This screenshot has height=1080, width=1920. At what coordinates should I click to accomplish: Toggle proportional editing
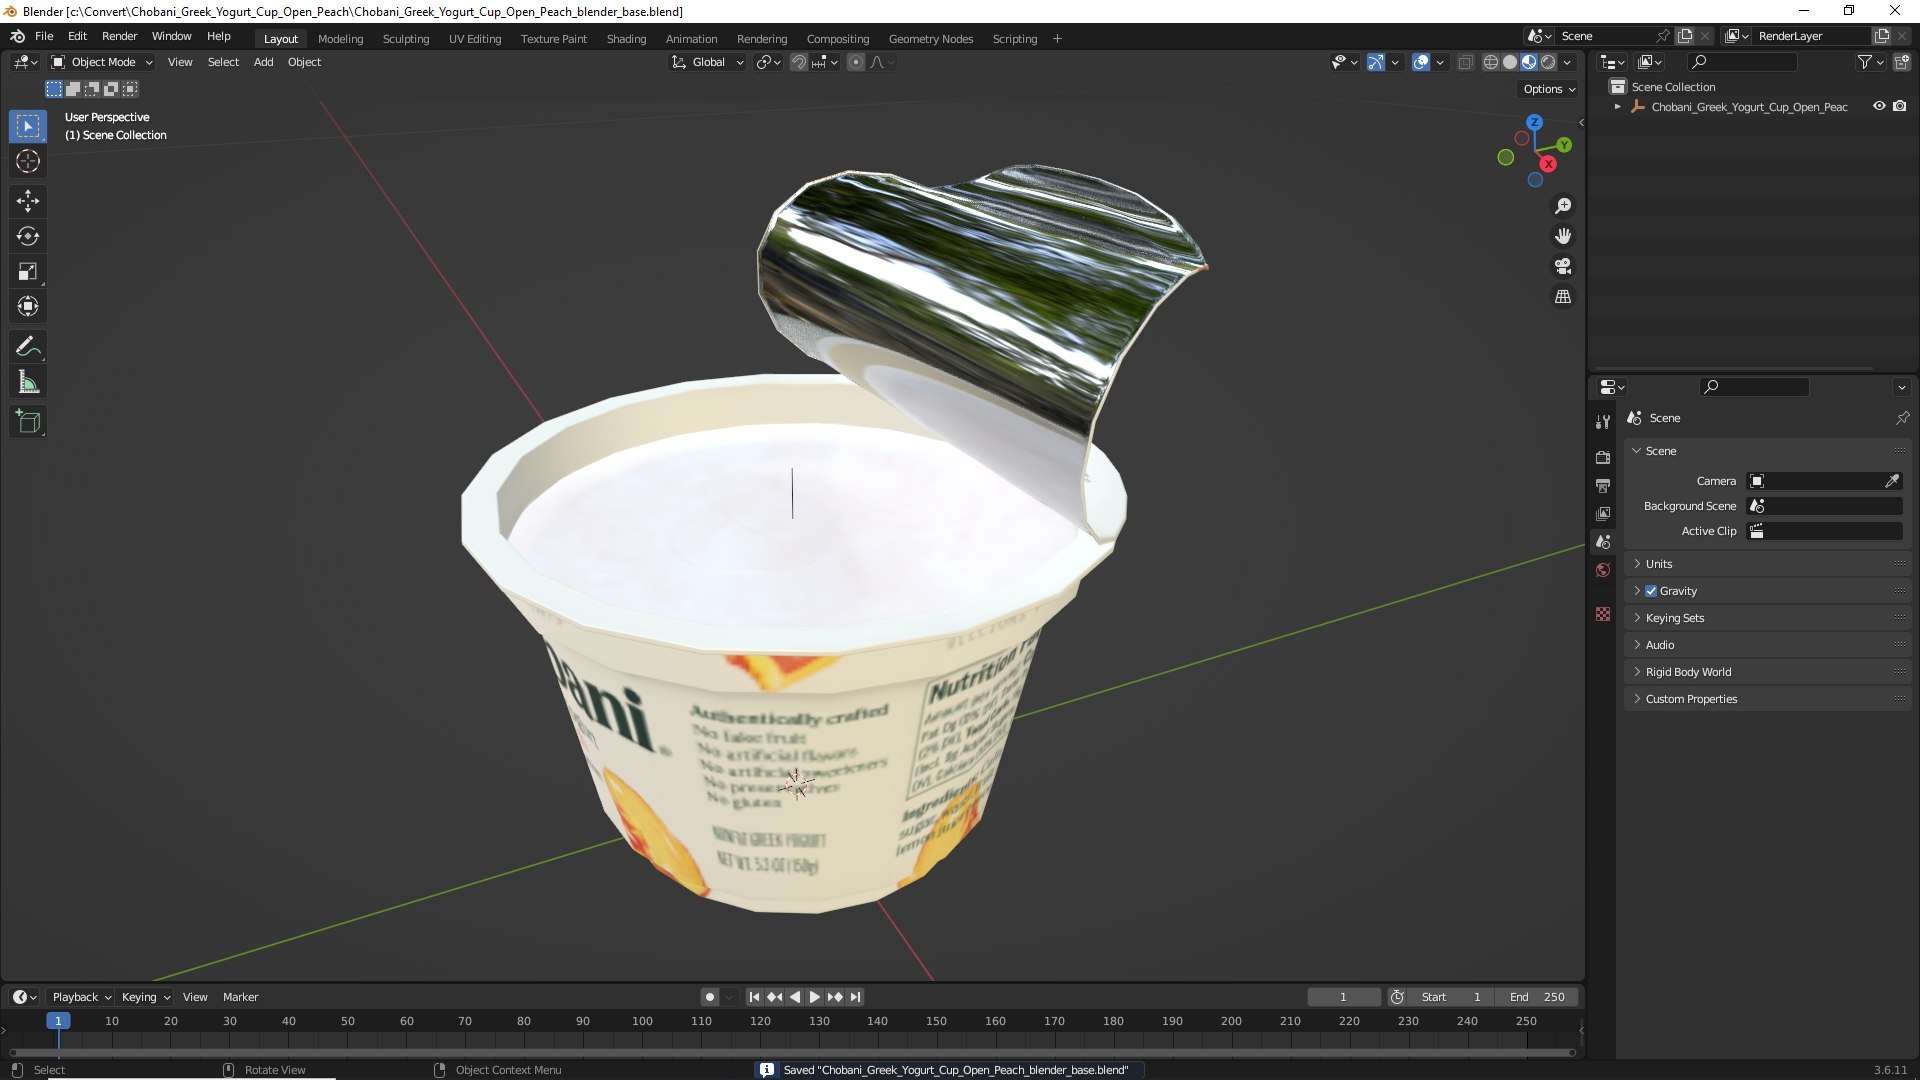click(x=856, y=62)
